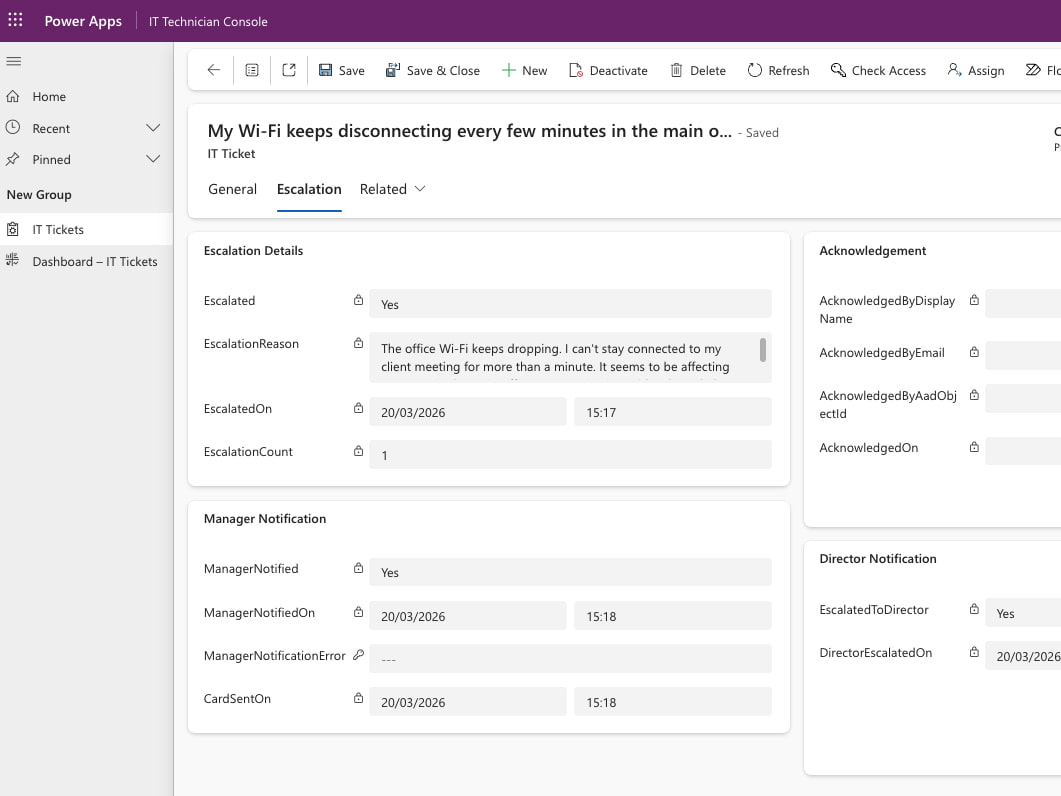Switch to the General tab
The image size is (1061, 796).
(232, 189)
